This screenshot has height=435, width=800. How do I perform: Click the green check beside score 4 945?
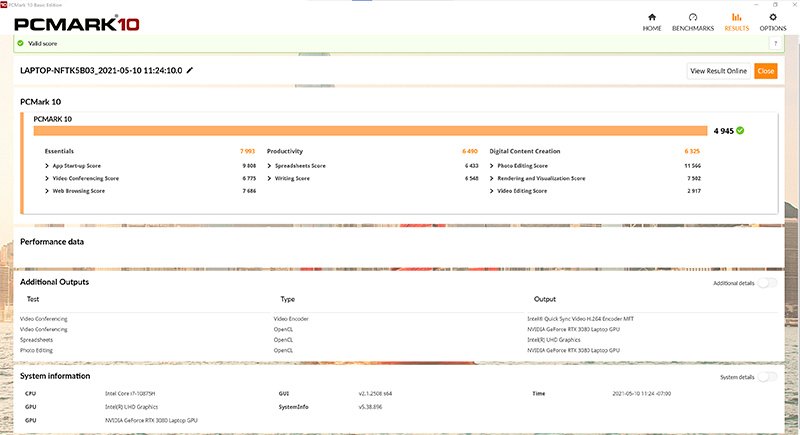pyautogui.click(x=740, y=131)
